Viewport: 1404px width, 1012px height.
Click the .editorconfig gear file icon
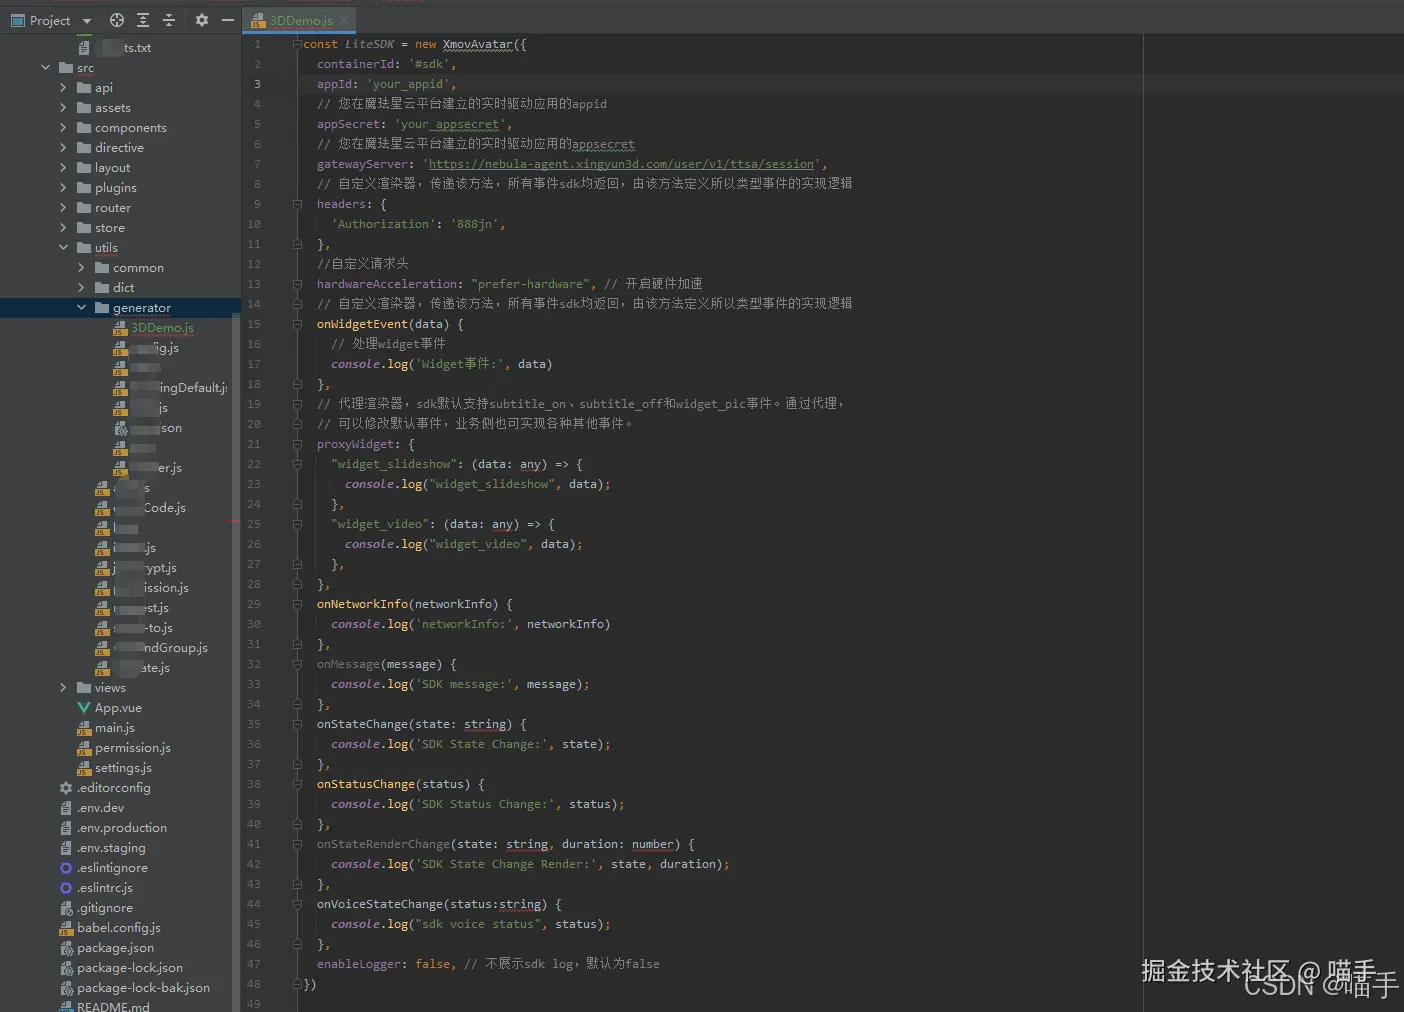point(66,788)
